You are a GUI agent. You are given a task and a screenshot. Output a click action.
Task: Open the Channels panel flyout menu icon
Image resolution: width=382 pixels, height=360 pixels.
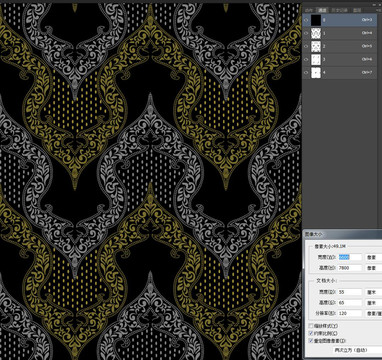coord(378,10)
